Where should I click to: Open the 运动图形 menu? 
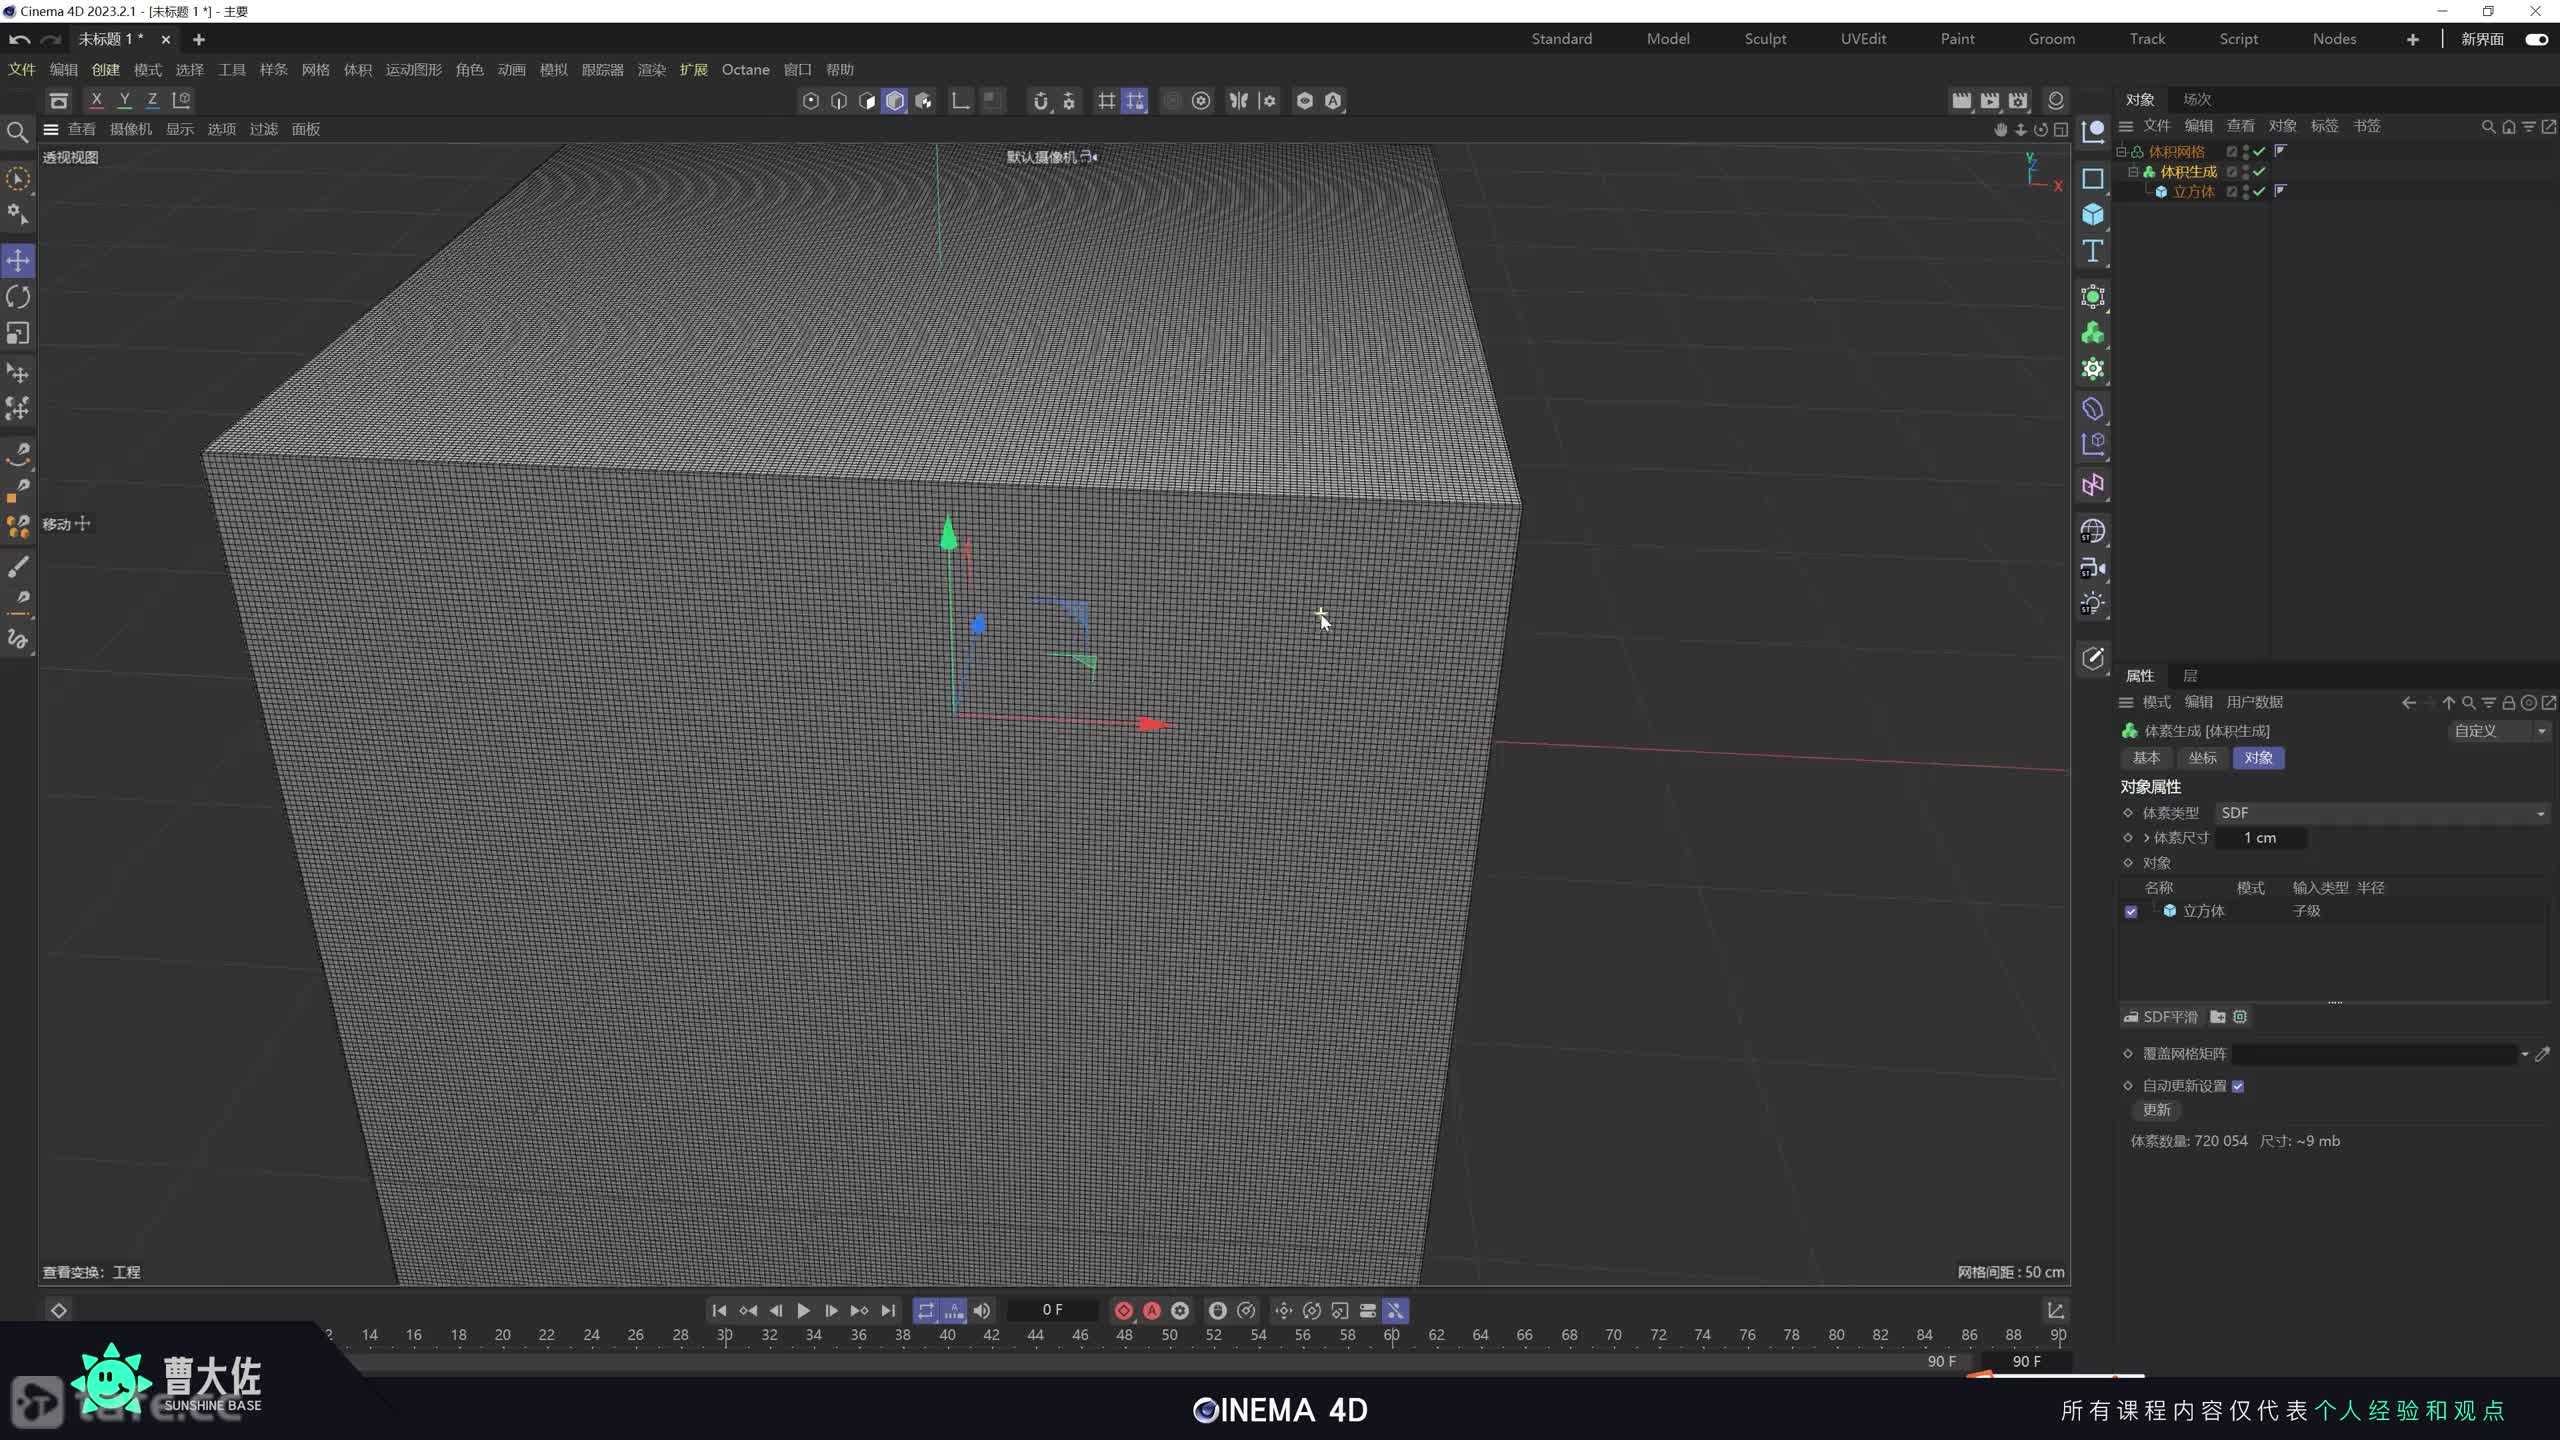tap(413, 70)
